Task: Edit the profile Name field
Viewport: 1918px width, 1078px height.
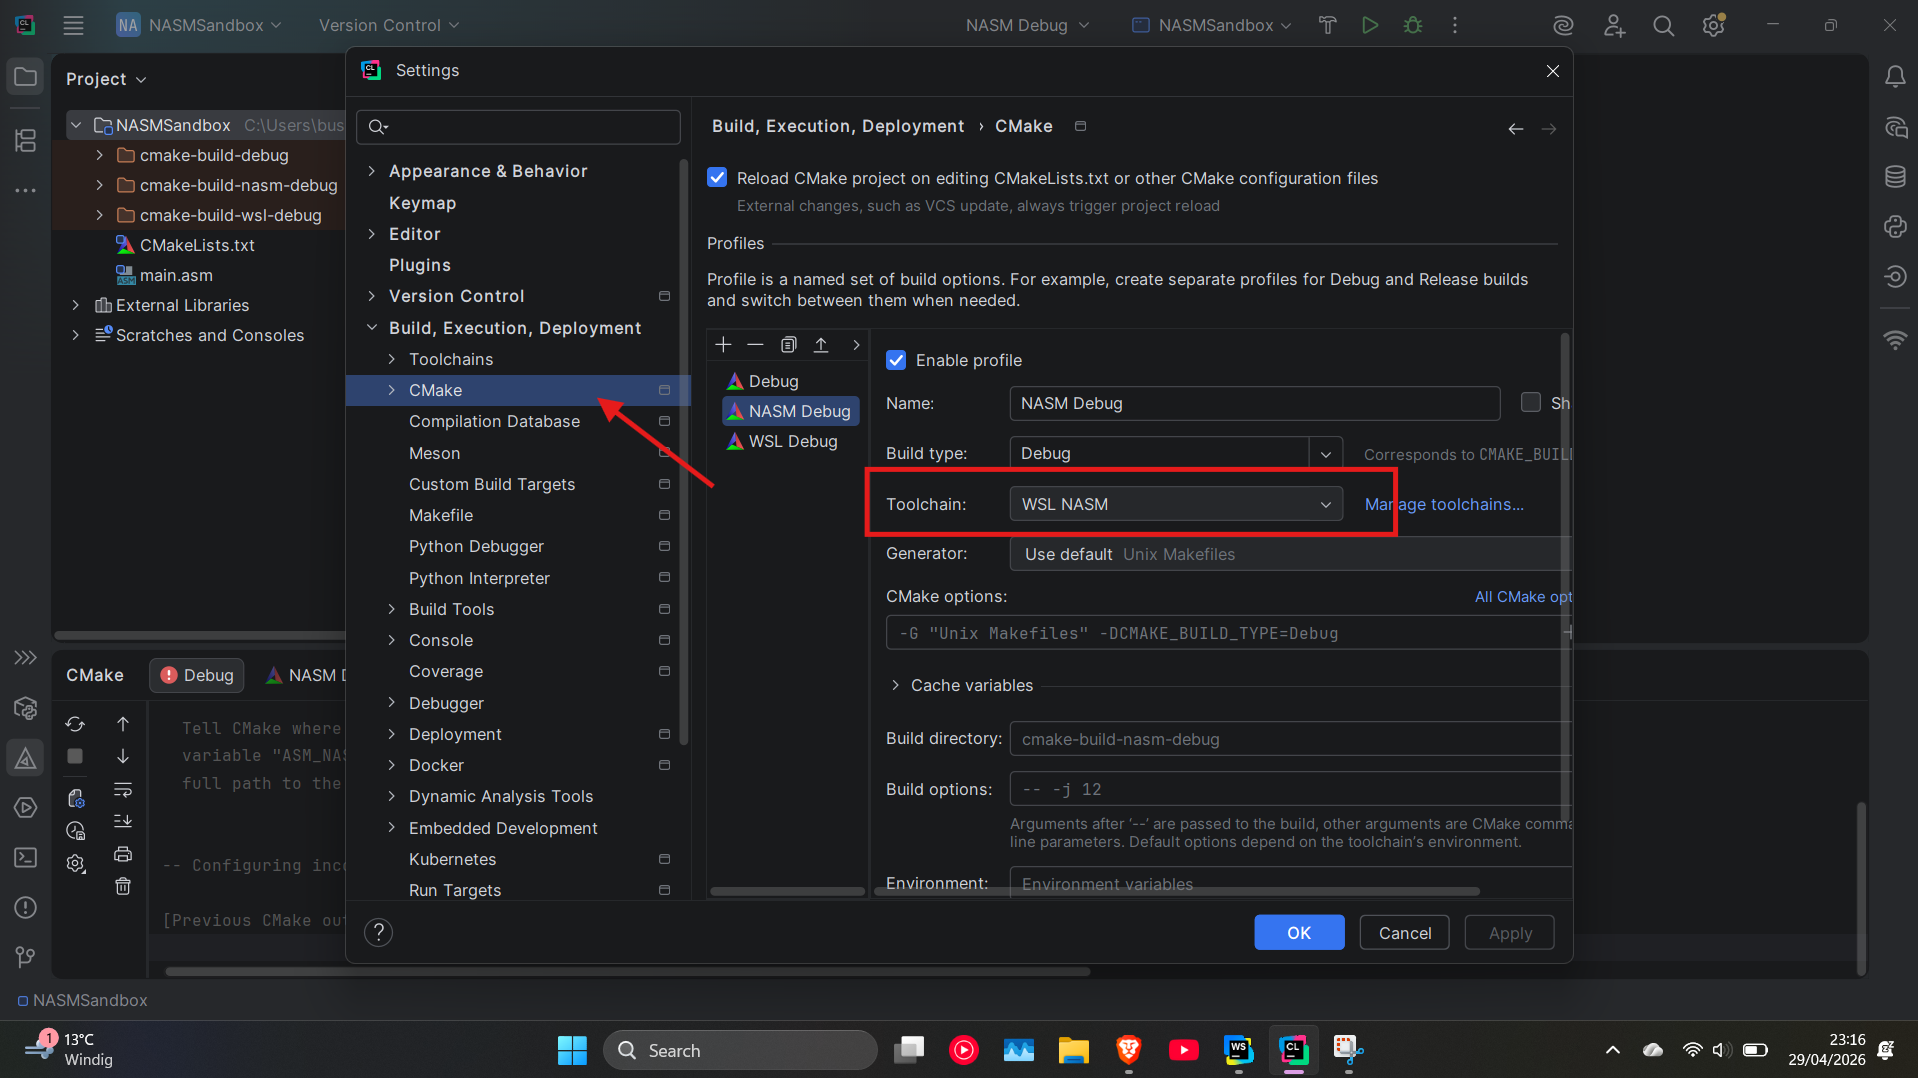Action: click(1255, 403)
